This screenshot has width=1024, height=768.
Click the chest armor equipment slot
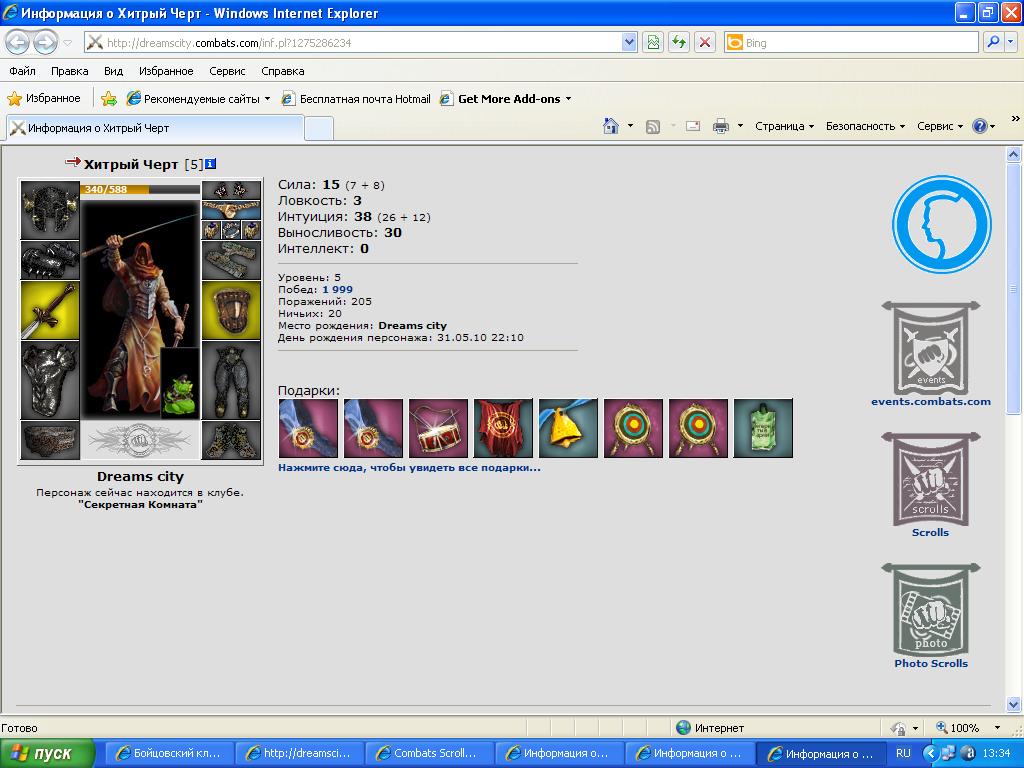(50, 380)
